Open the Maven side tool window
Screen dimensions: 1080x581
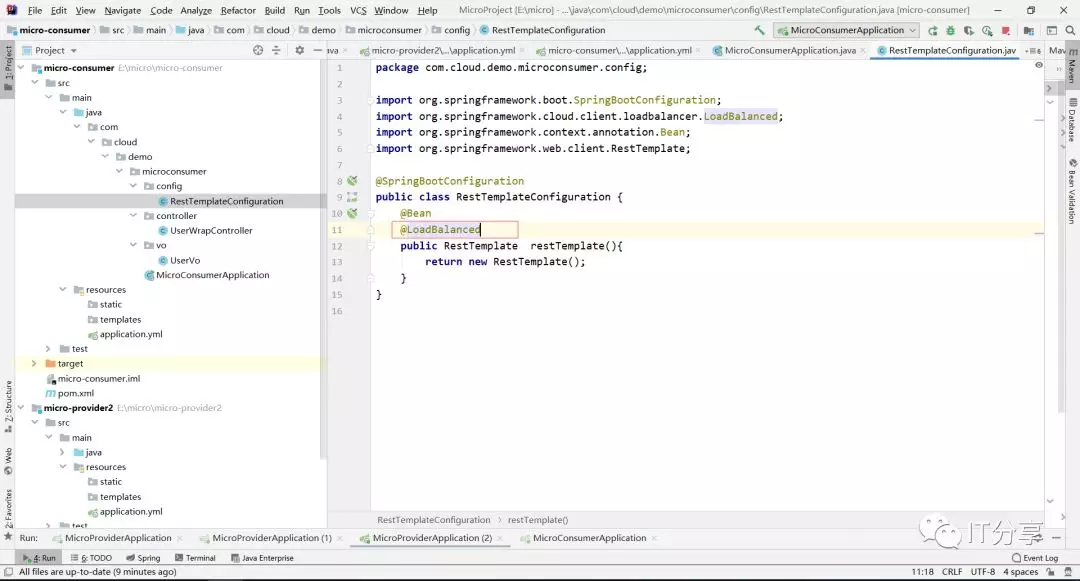tap(1072, 67)
